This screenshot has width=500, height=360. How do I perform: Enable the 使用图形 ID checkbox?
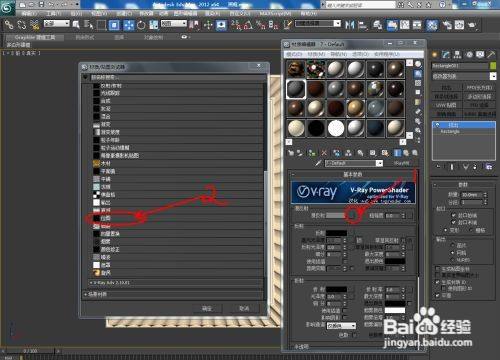(x=444, y=289)
